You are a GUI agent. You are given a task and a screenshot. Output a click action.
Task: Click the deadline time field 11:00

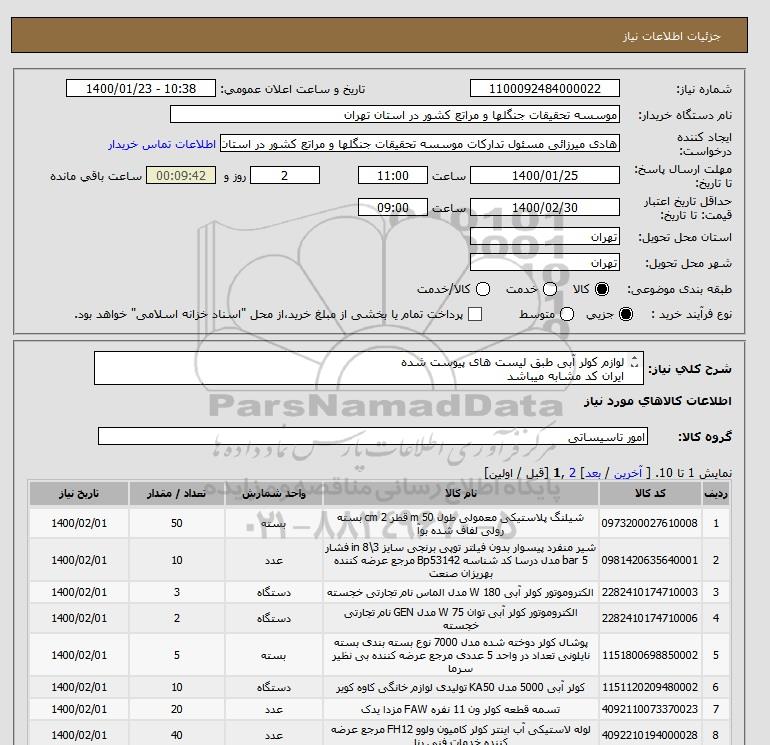coord(393,175)
